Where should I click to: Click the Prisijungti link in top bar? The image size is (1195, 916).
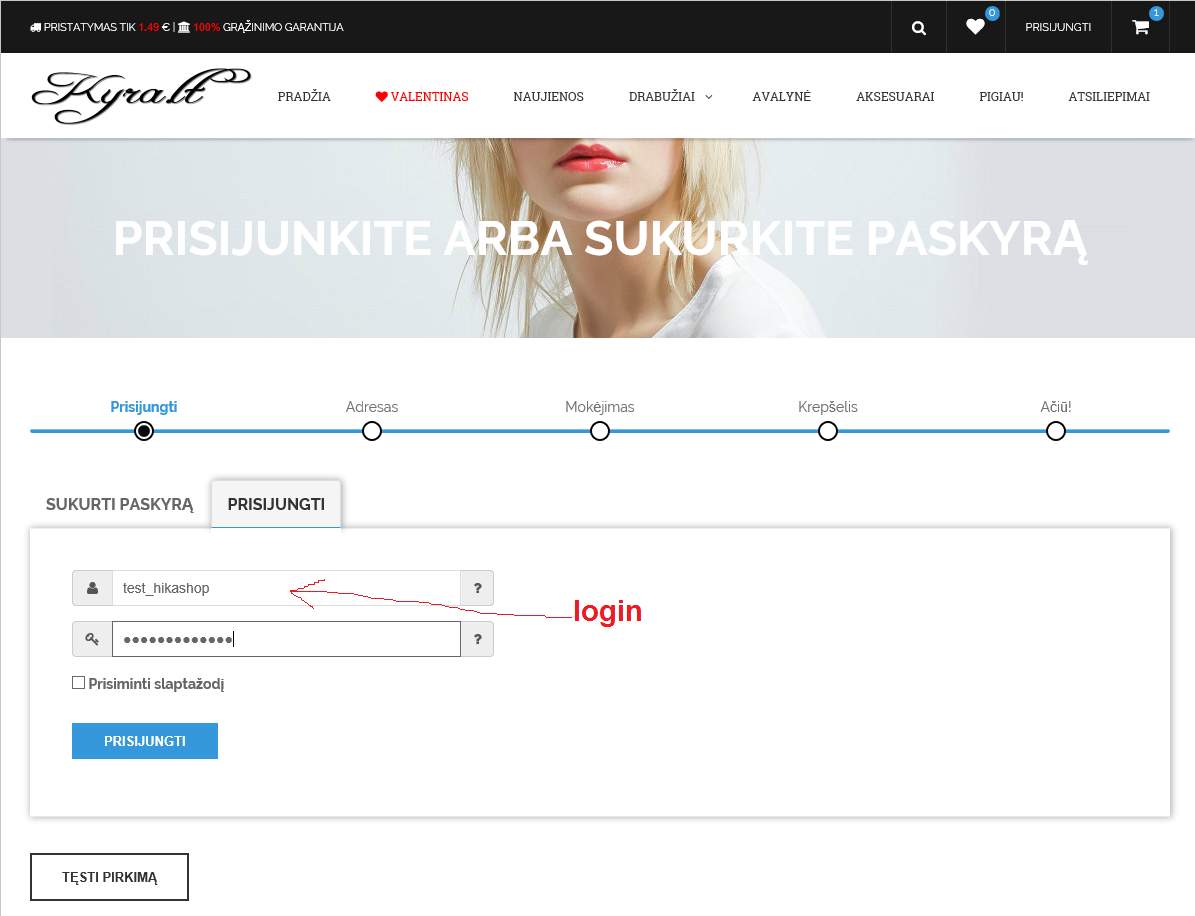tap(1058, 27)
